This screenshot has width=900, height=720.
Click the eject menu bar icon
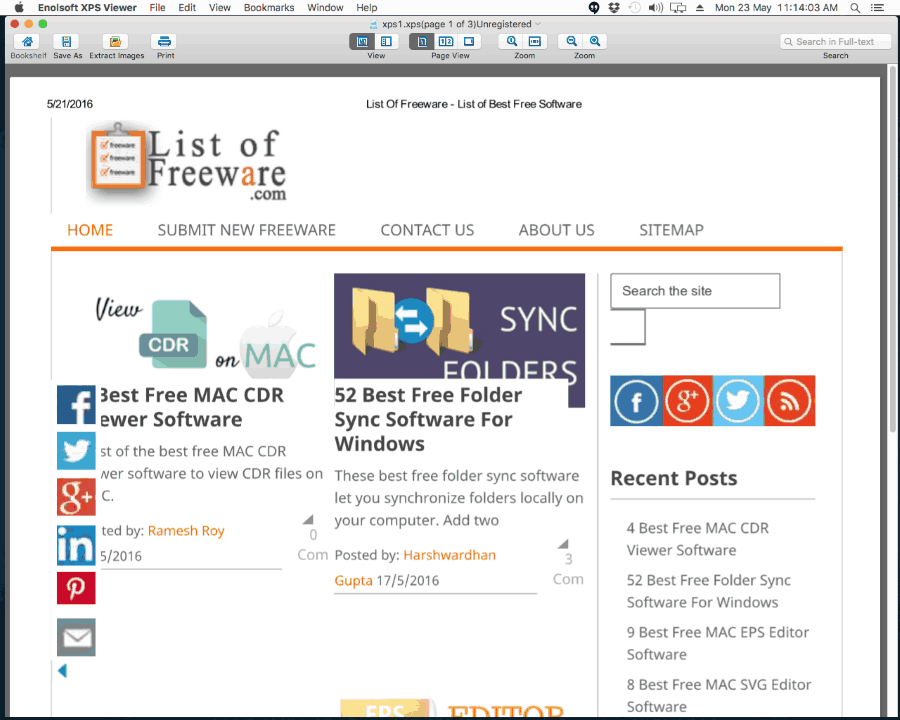pos(700,7)
